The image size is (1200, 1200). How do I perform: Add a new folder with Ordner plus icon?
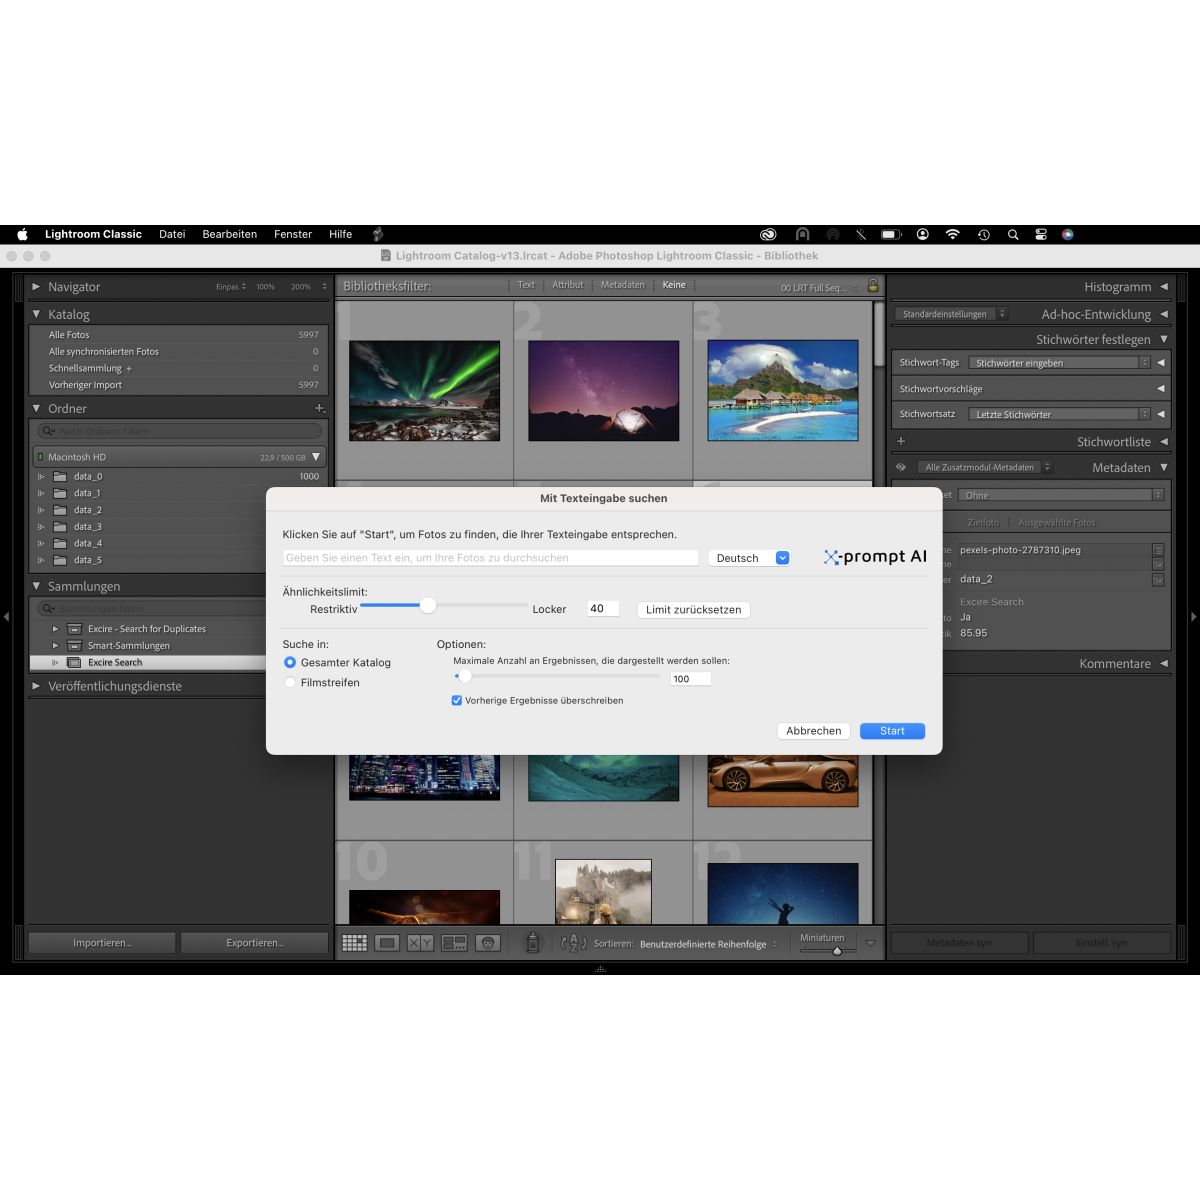click(x=319, y=408)
